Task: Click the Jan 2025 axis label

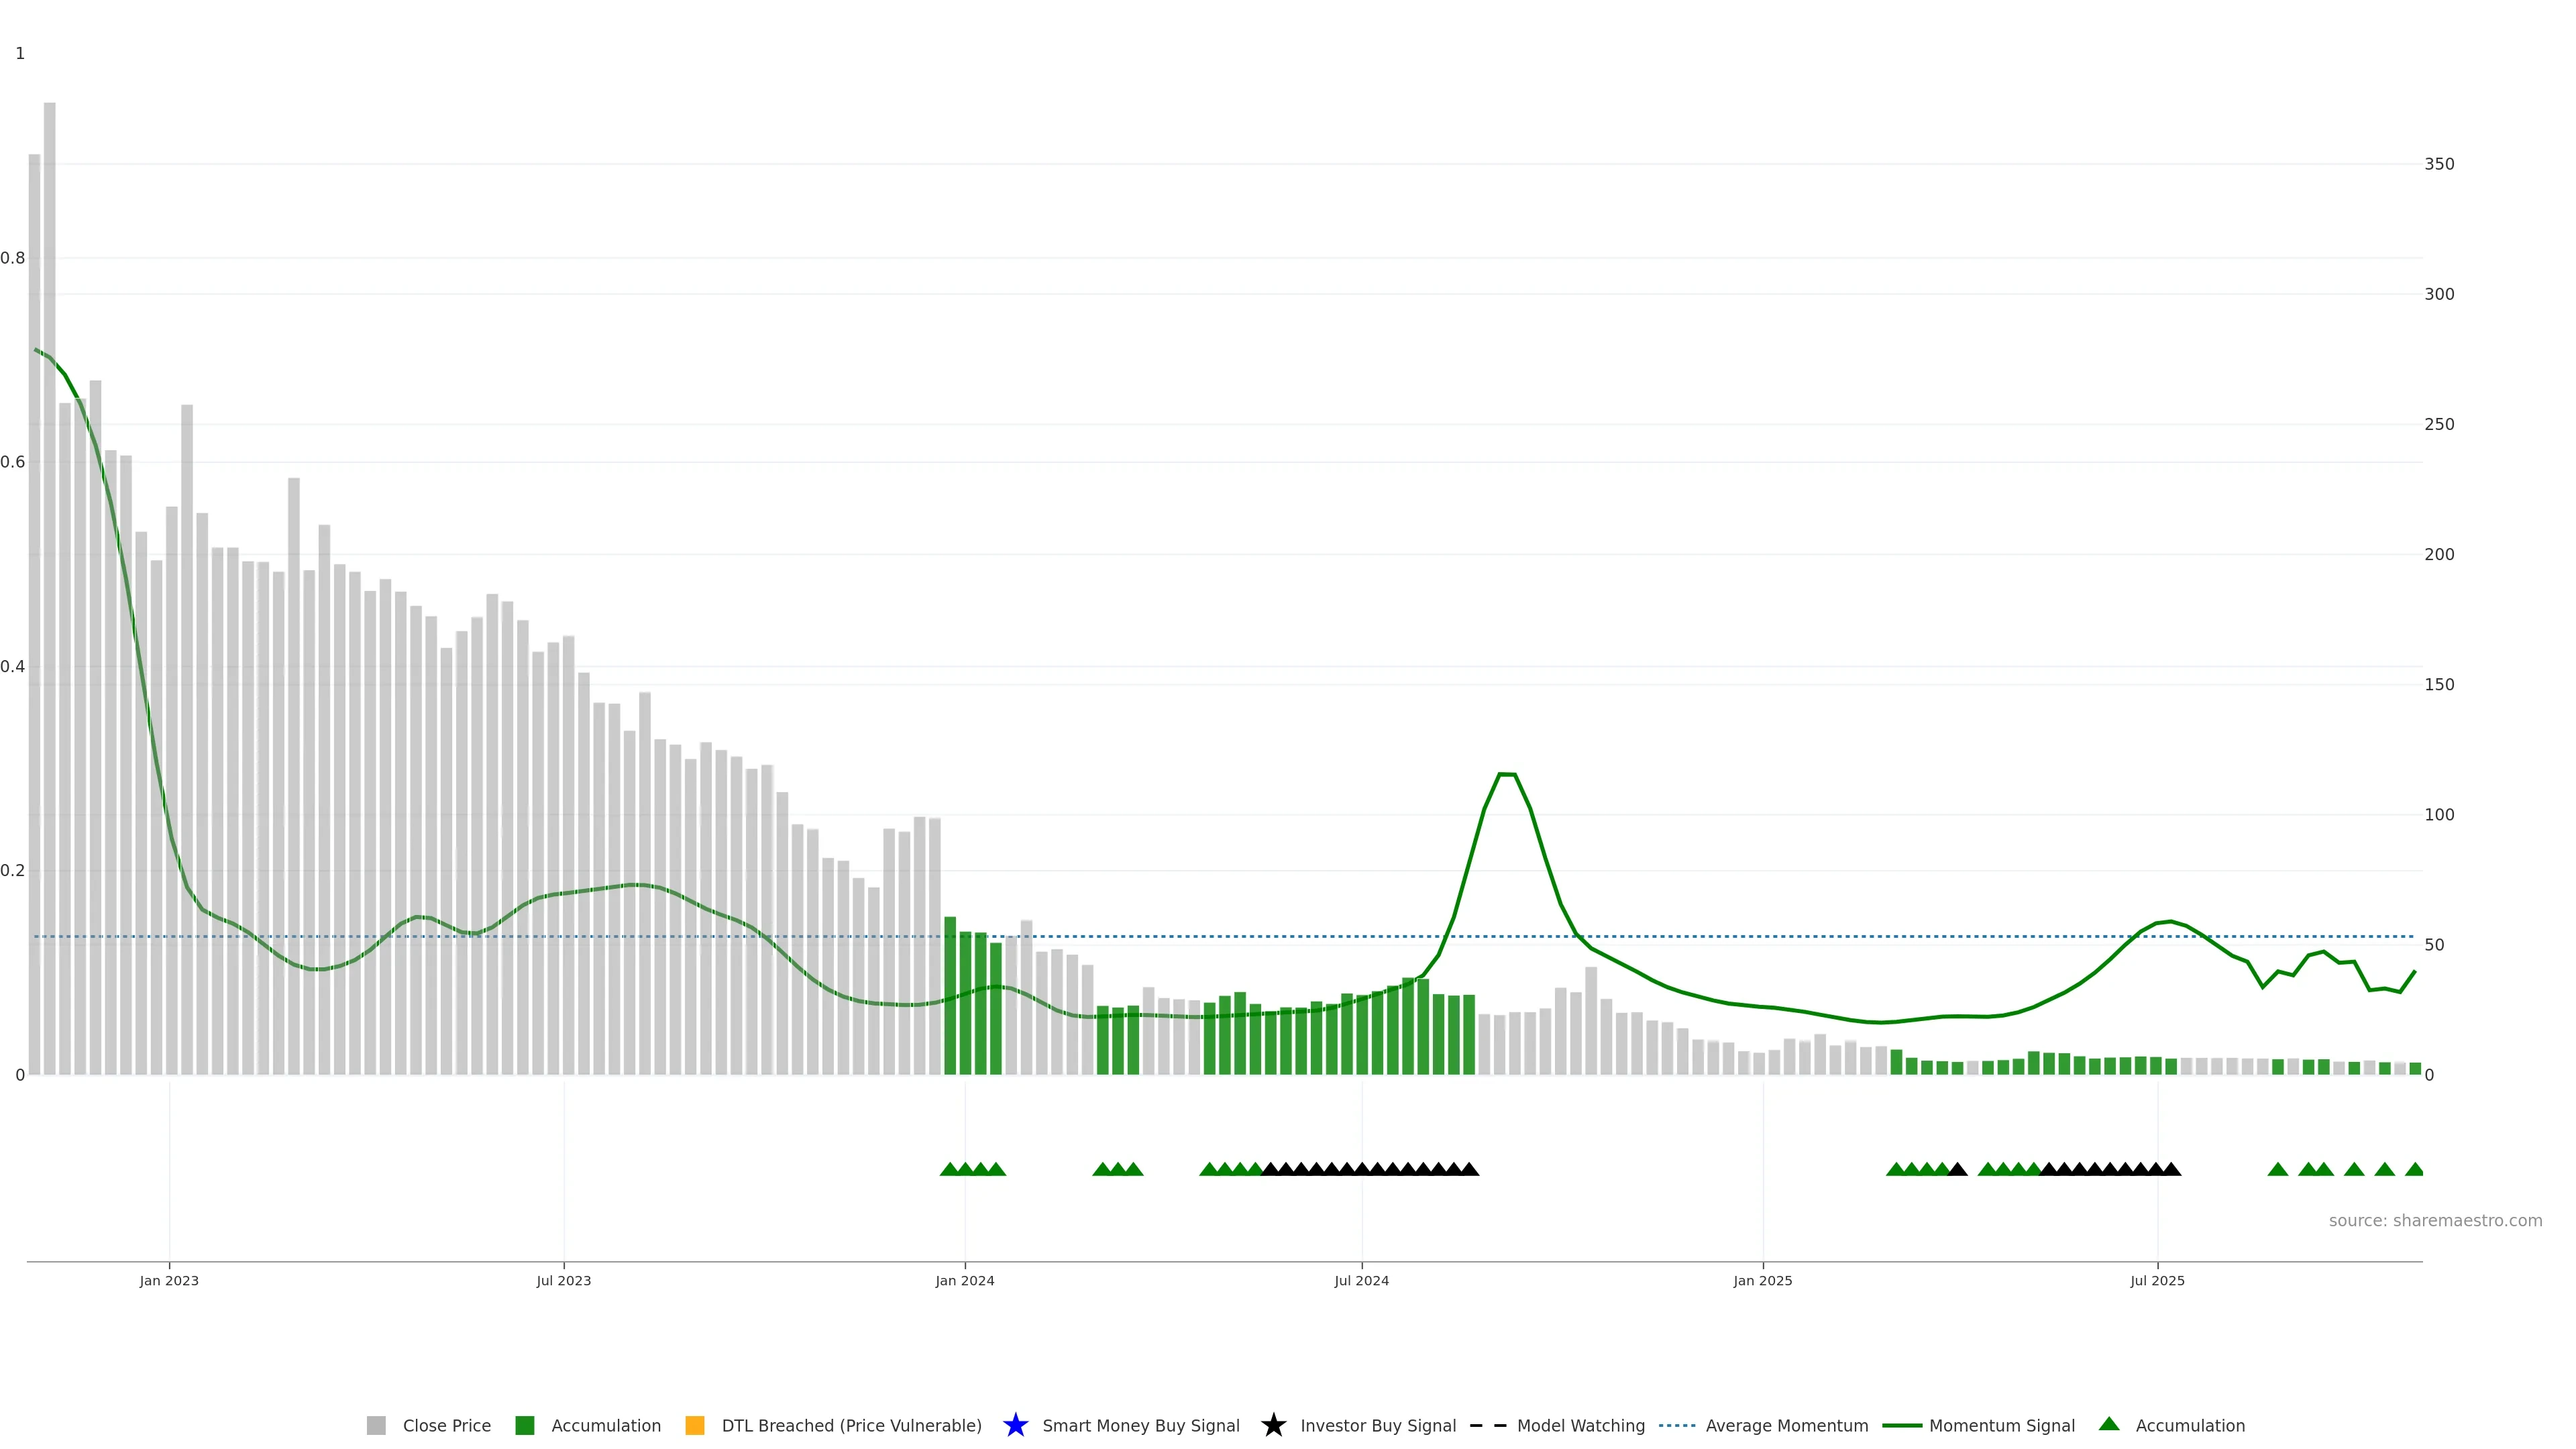Action: tap(1762, 1280)
